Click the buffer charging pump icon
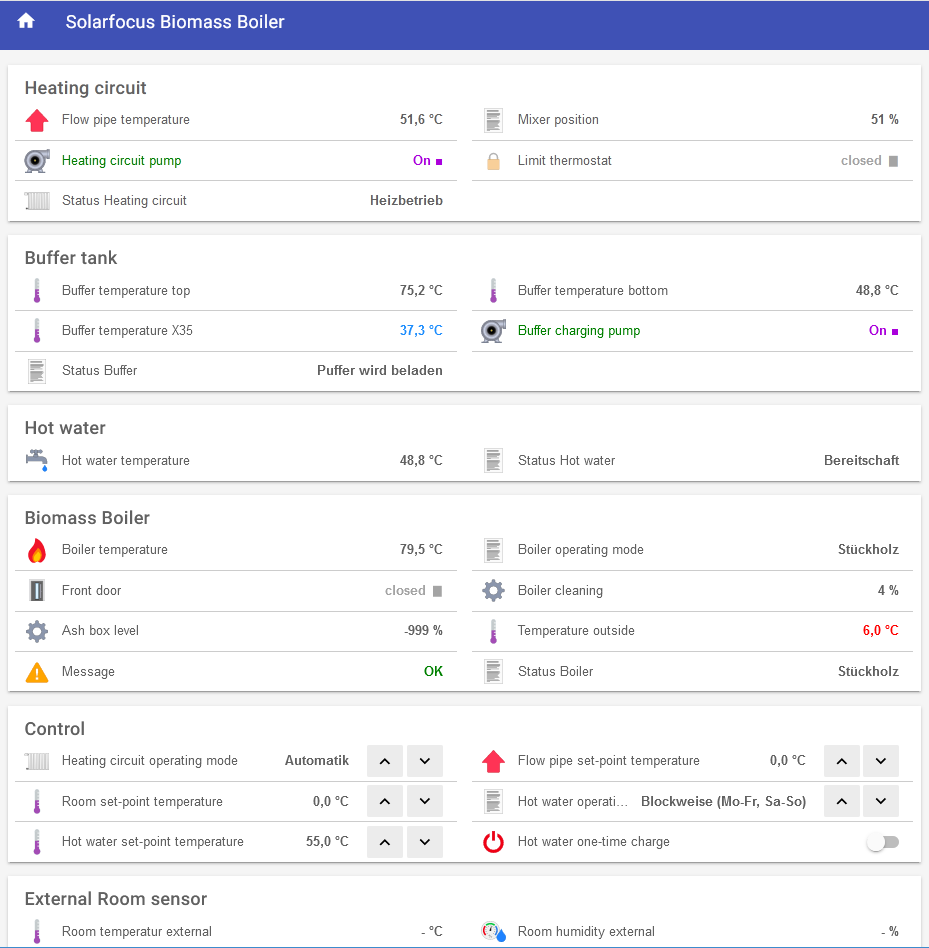The width and height of the screenshot is (929, 948). point(493,331)
